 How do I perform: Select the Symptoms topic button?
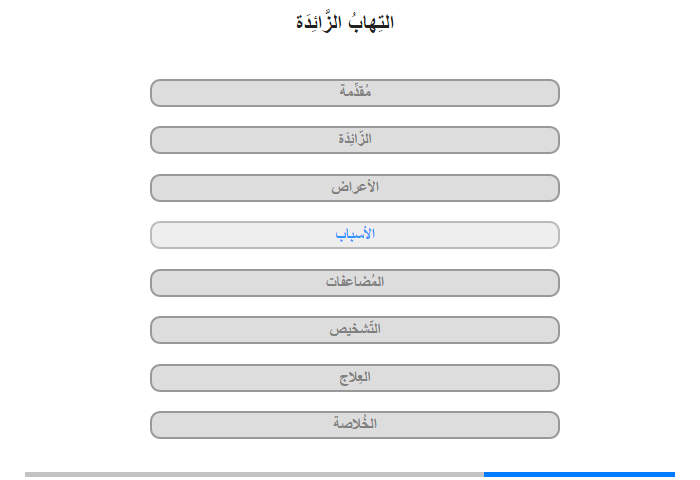point(355,188)
